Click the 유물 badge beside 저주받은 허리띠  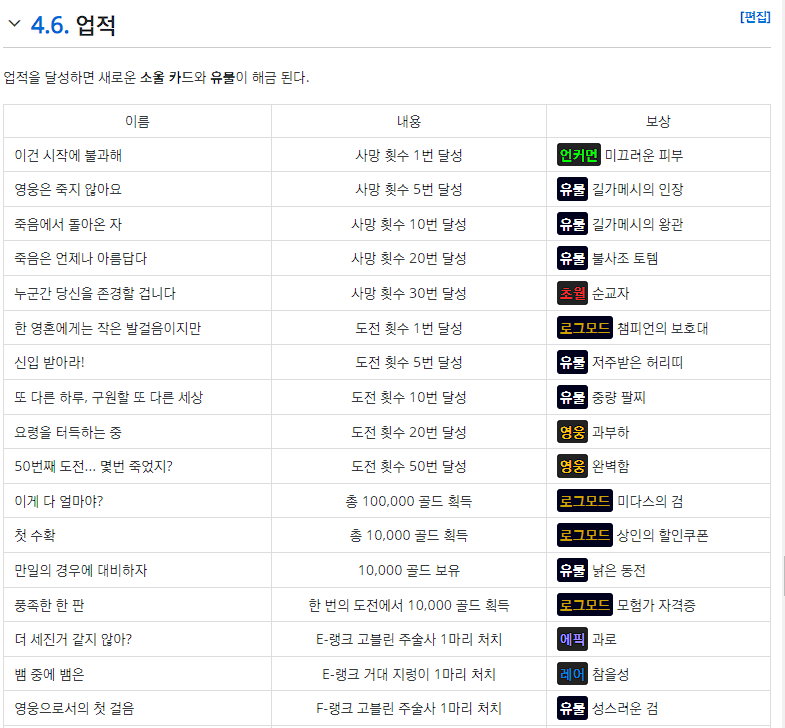tap(572, 362)
